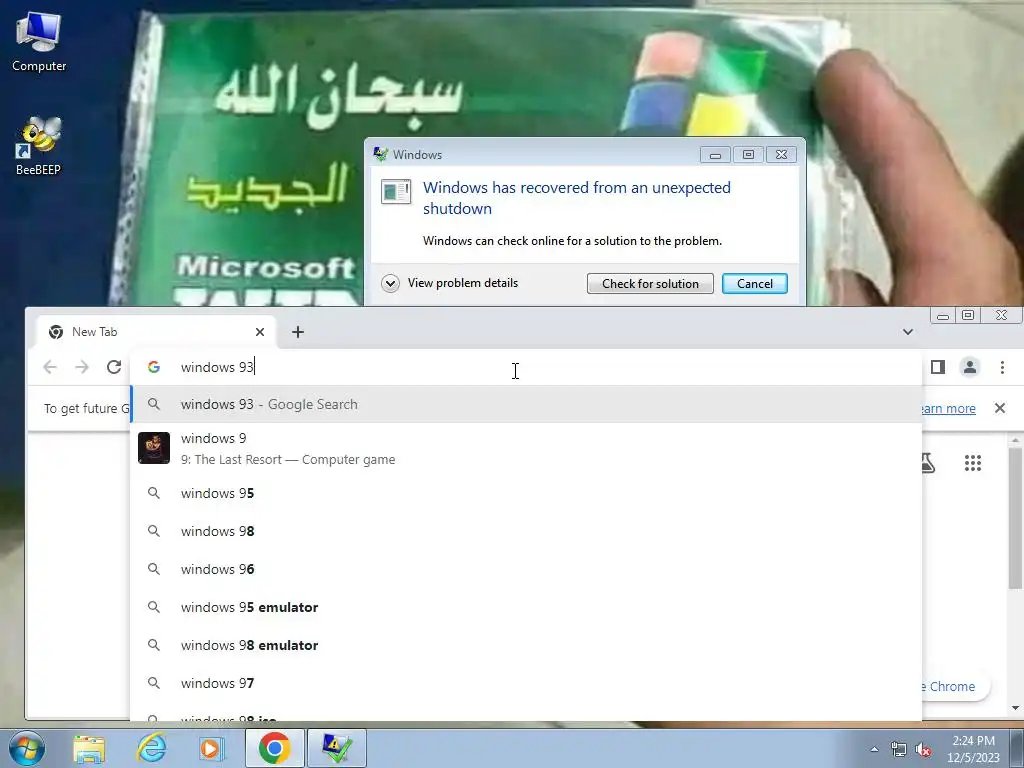The height and width of the screenshot is (768, 1024).
Task: Open the Computer desktop icon
Action: (39, 41)
